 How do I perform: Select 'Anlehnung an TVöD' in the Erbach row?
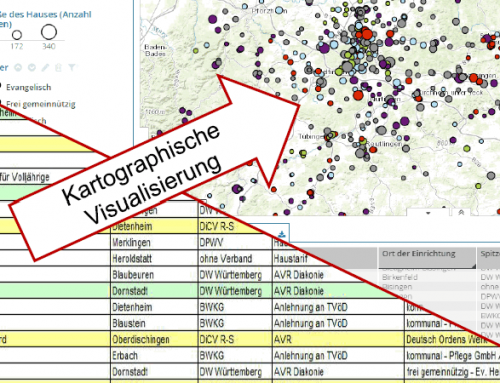(x=338, y=356)
